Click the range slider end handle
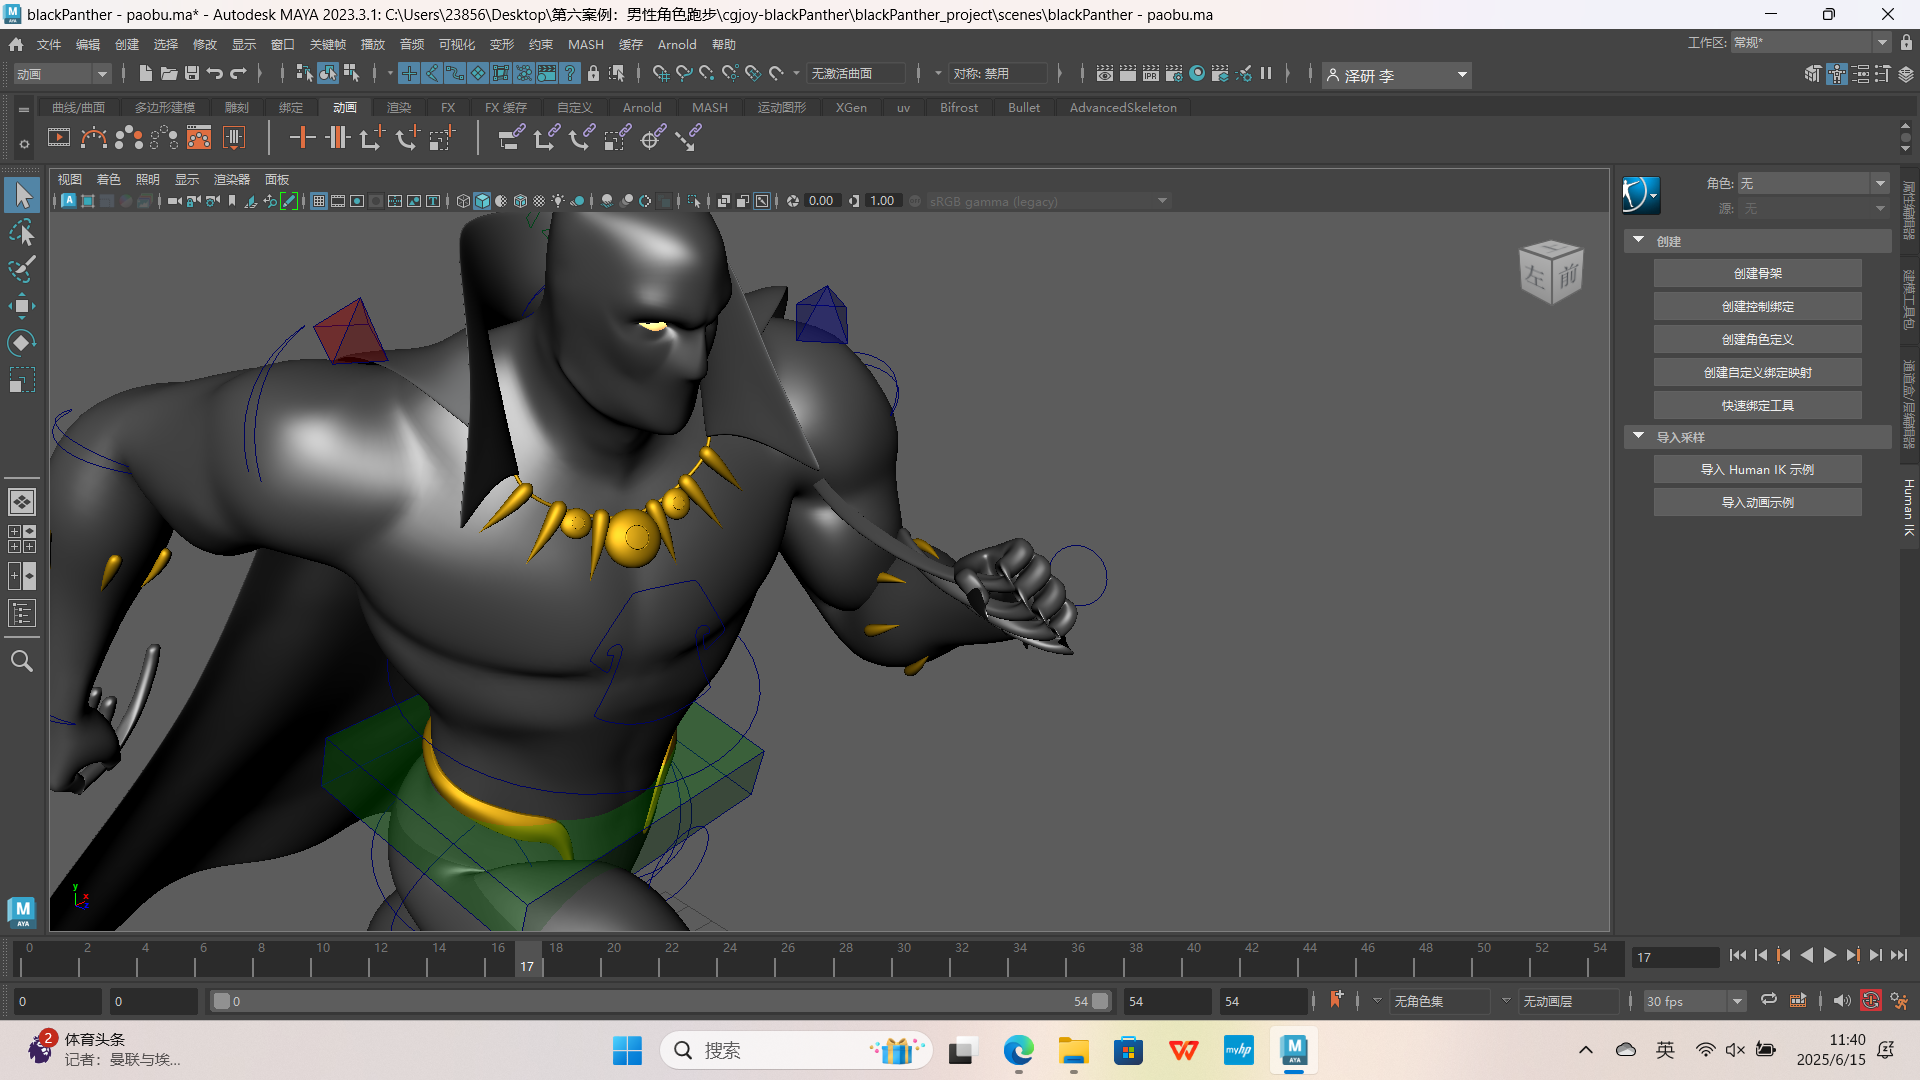This screenshot has height=1080, width=1920. pos(1100,1001)
